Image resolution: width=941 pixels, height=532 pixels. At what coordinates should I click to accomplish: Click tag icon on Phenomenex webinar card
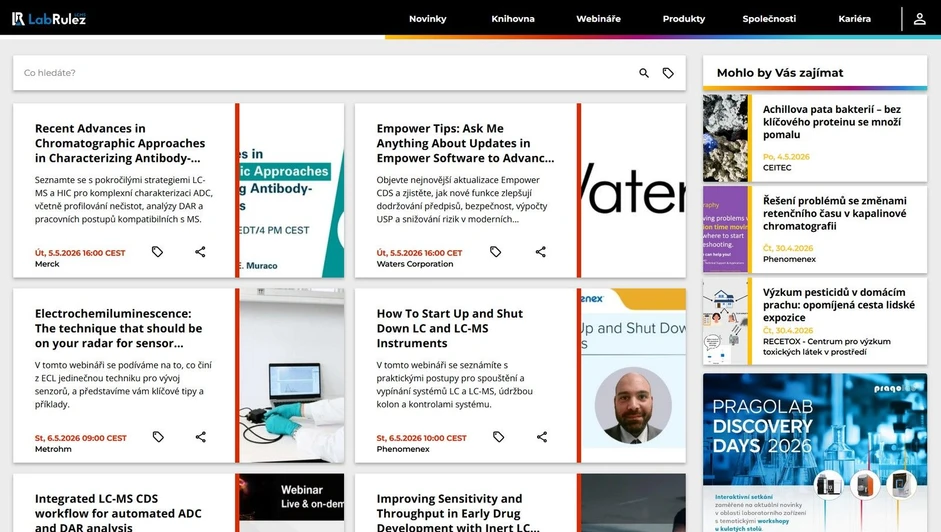click(498, 437)
